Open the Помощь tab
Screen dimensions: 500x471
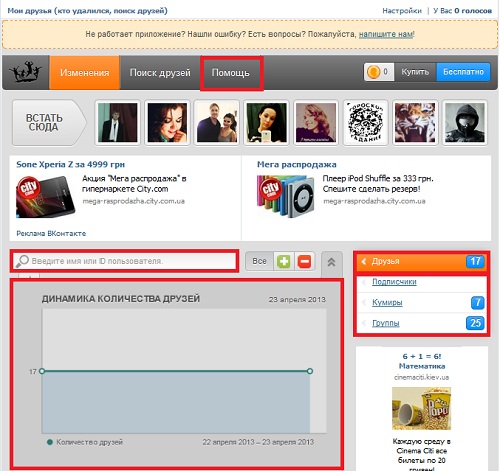231,73
